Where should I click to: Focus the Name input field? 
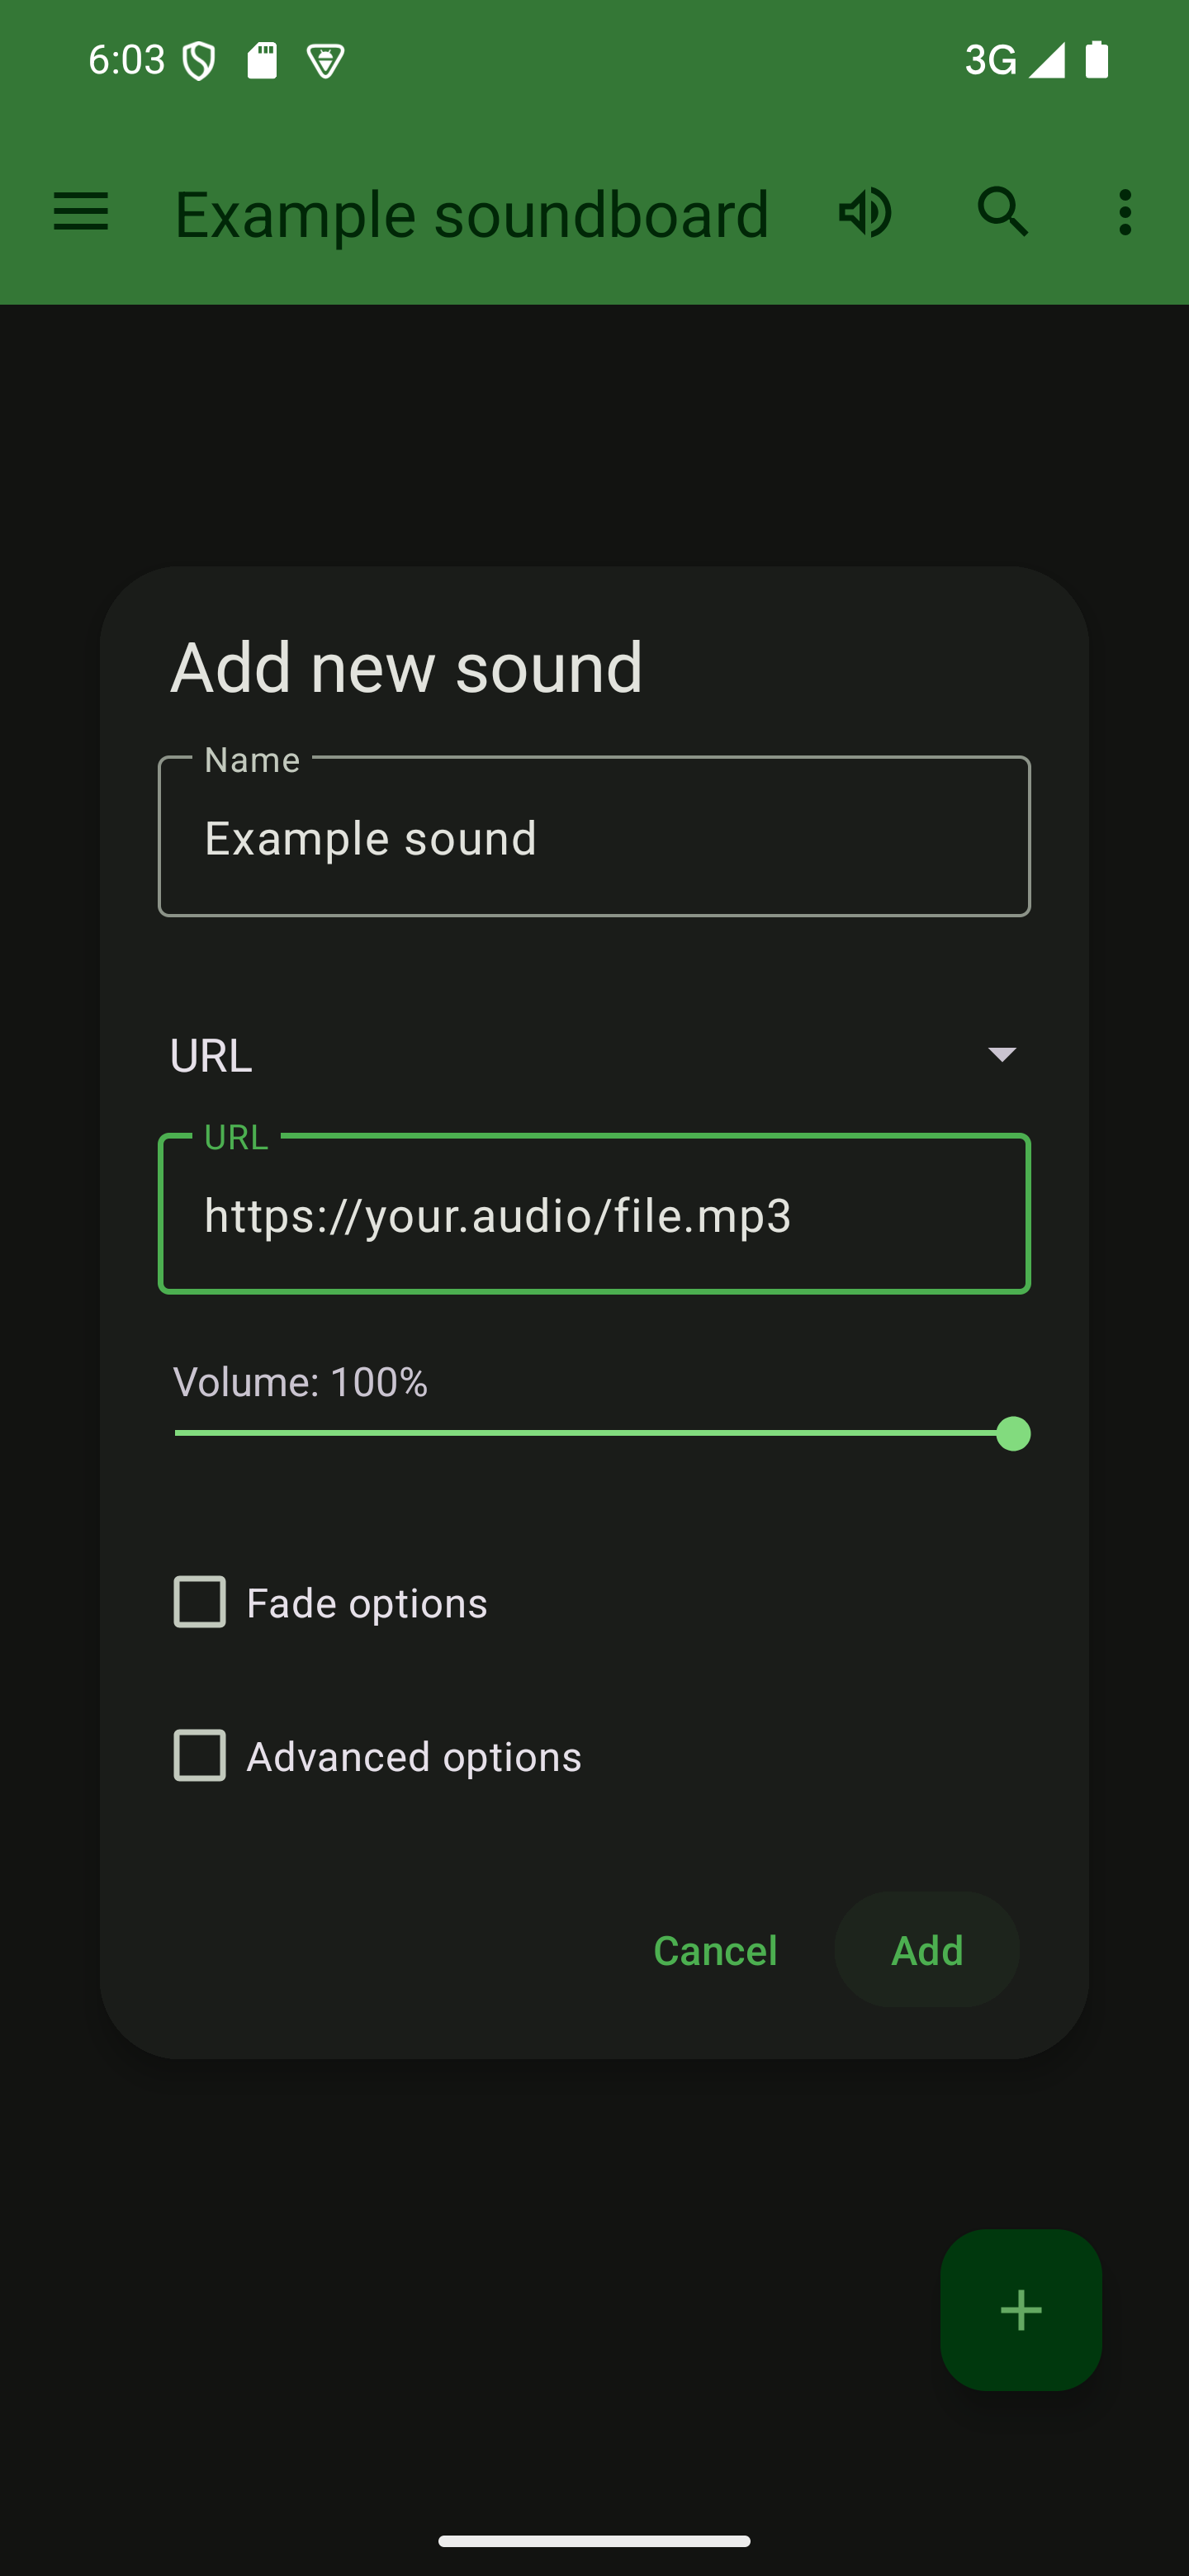[594, 837]
